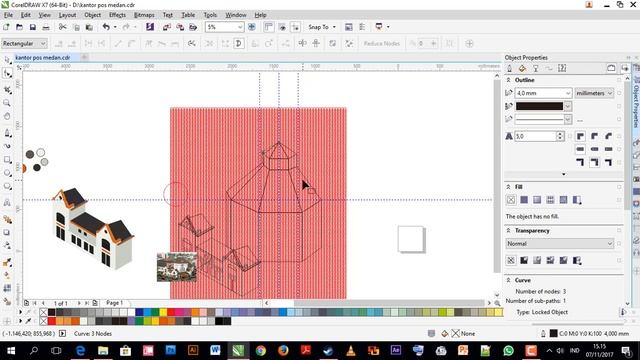Select the Rectangle tool in the toolbox
Image resolution: width=640 pixels, height=360 pixels.
tap(7, 160)
